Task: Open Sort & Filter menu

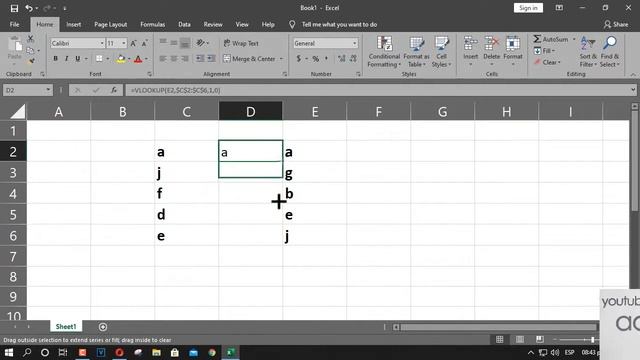Action: 588,51
